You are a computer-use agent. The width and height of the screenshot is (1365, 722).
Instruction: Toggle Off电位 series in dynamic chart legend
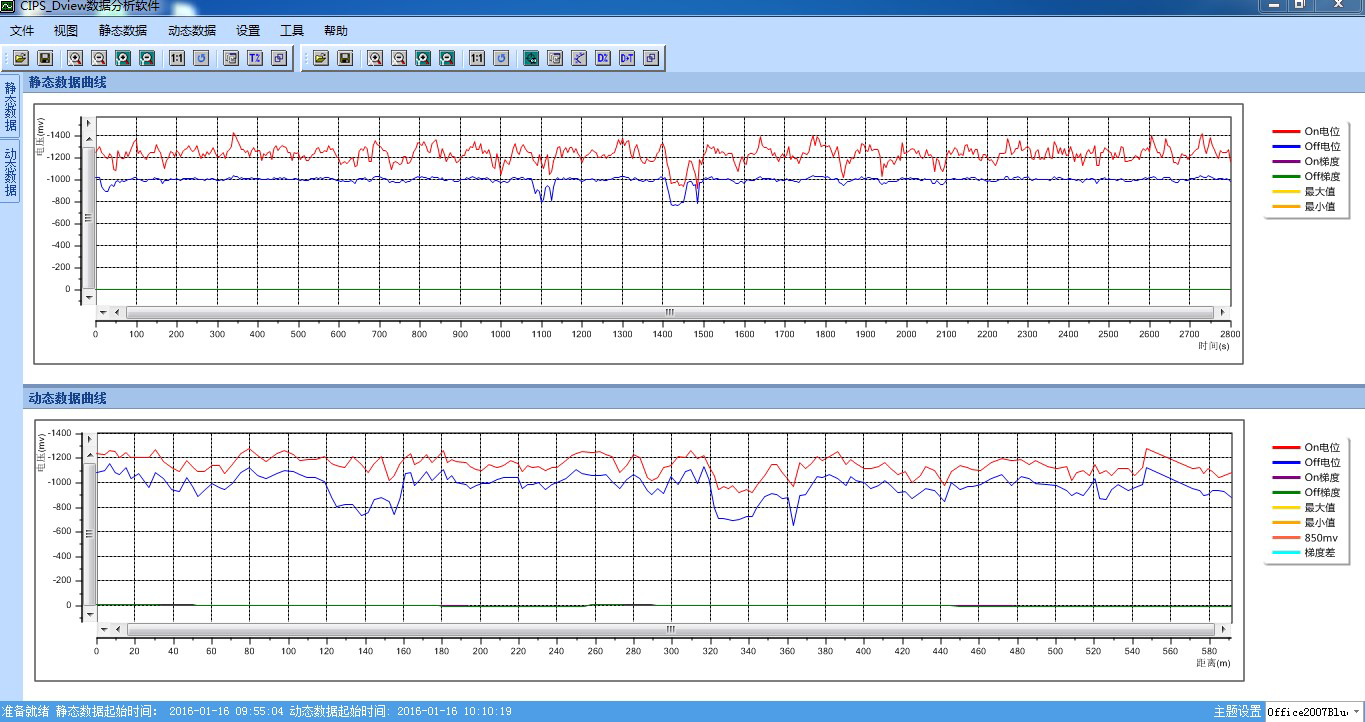coord(1305,462)
